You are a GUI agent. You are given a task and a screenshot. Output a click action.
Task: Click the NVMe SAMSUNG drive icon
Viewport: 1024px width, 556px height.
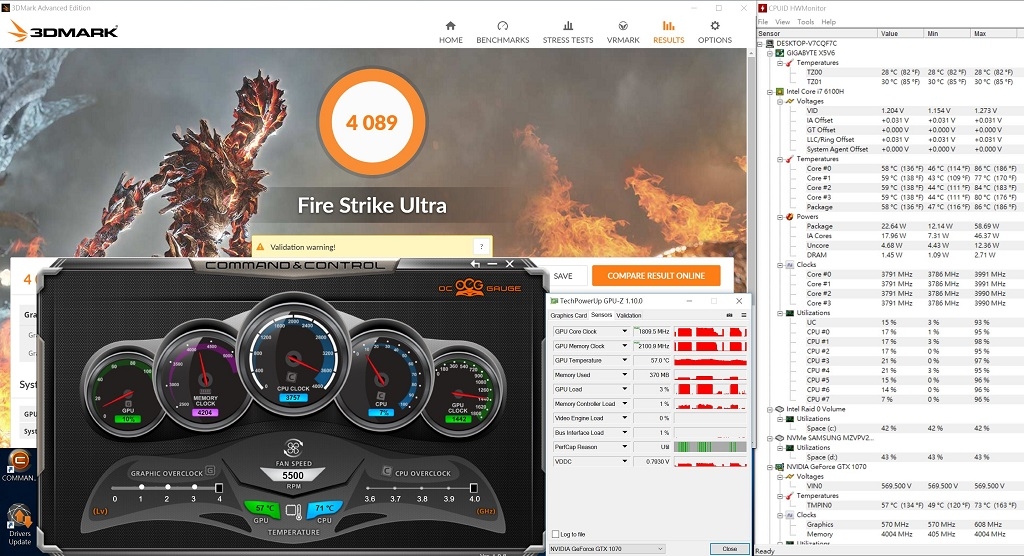[779, 438]
